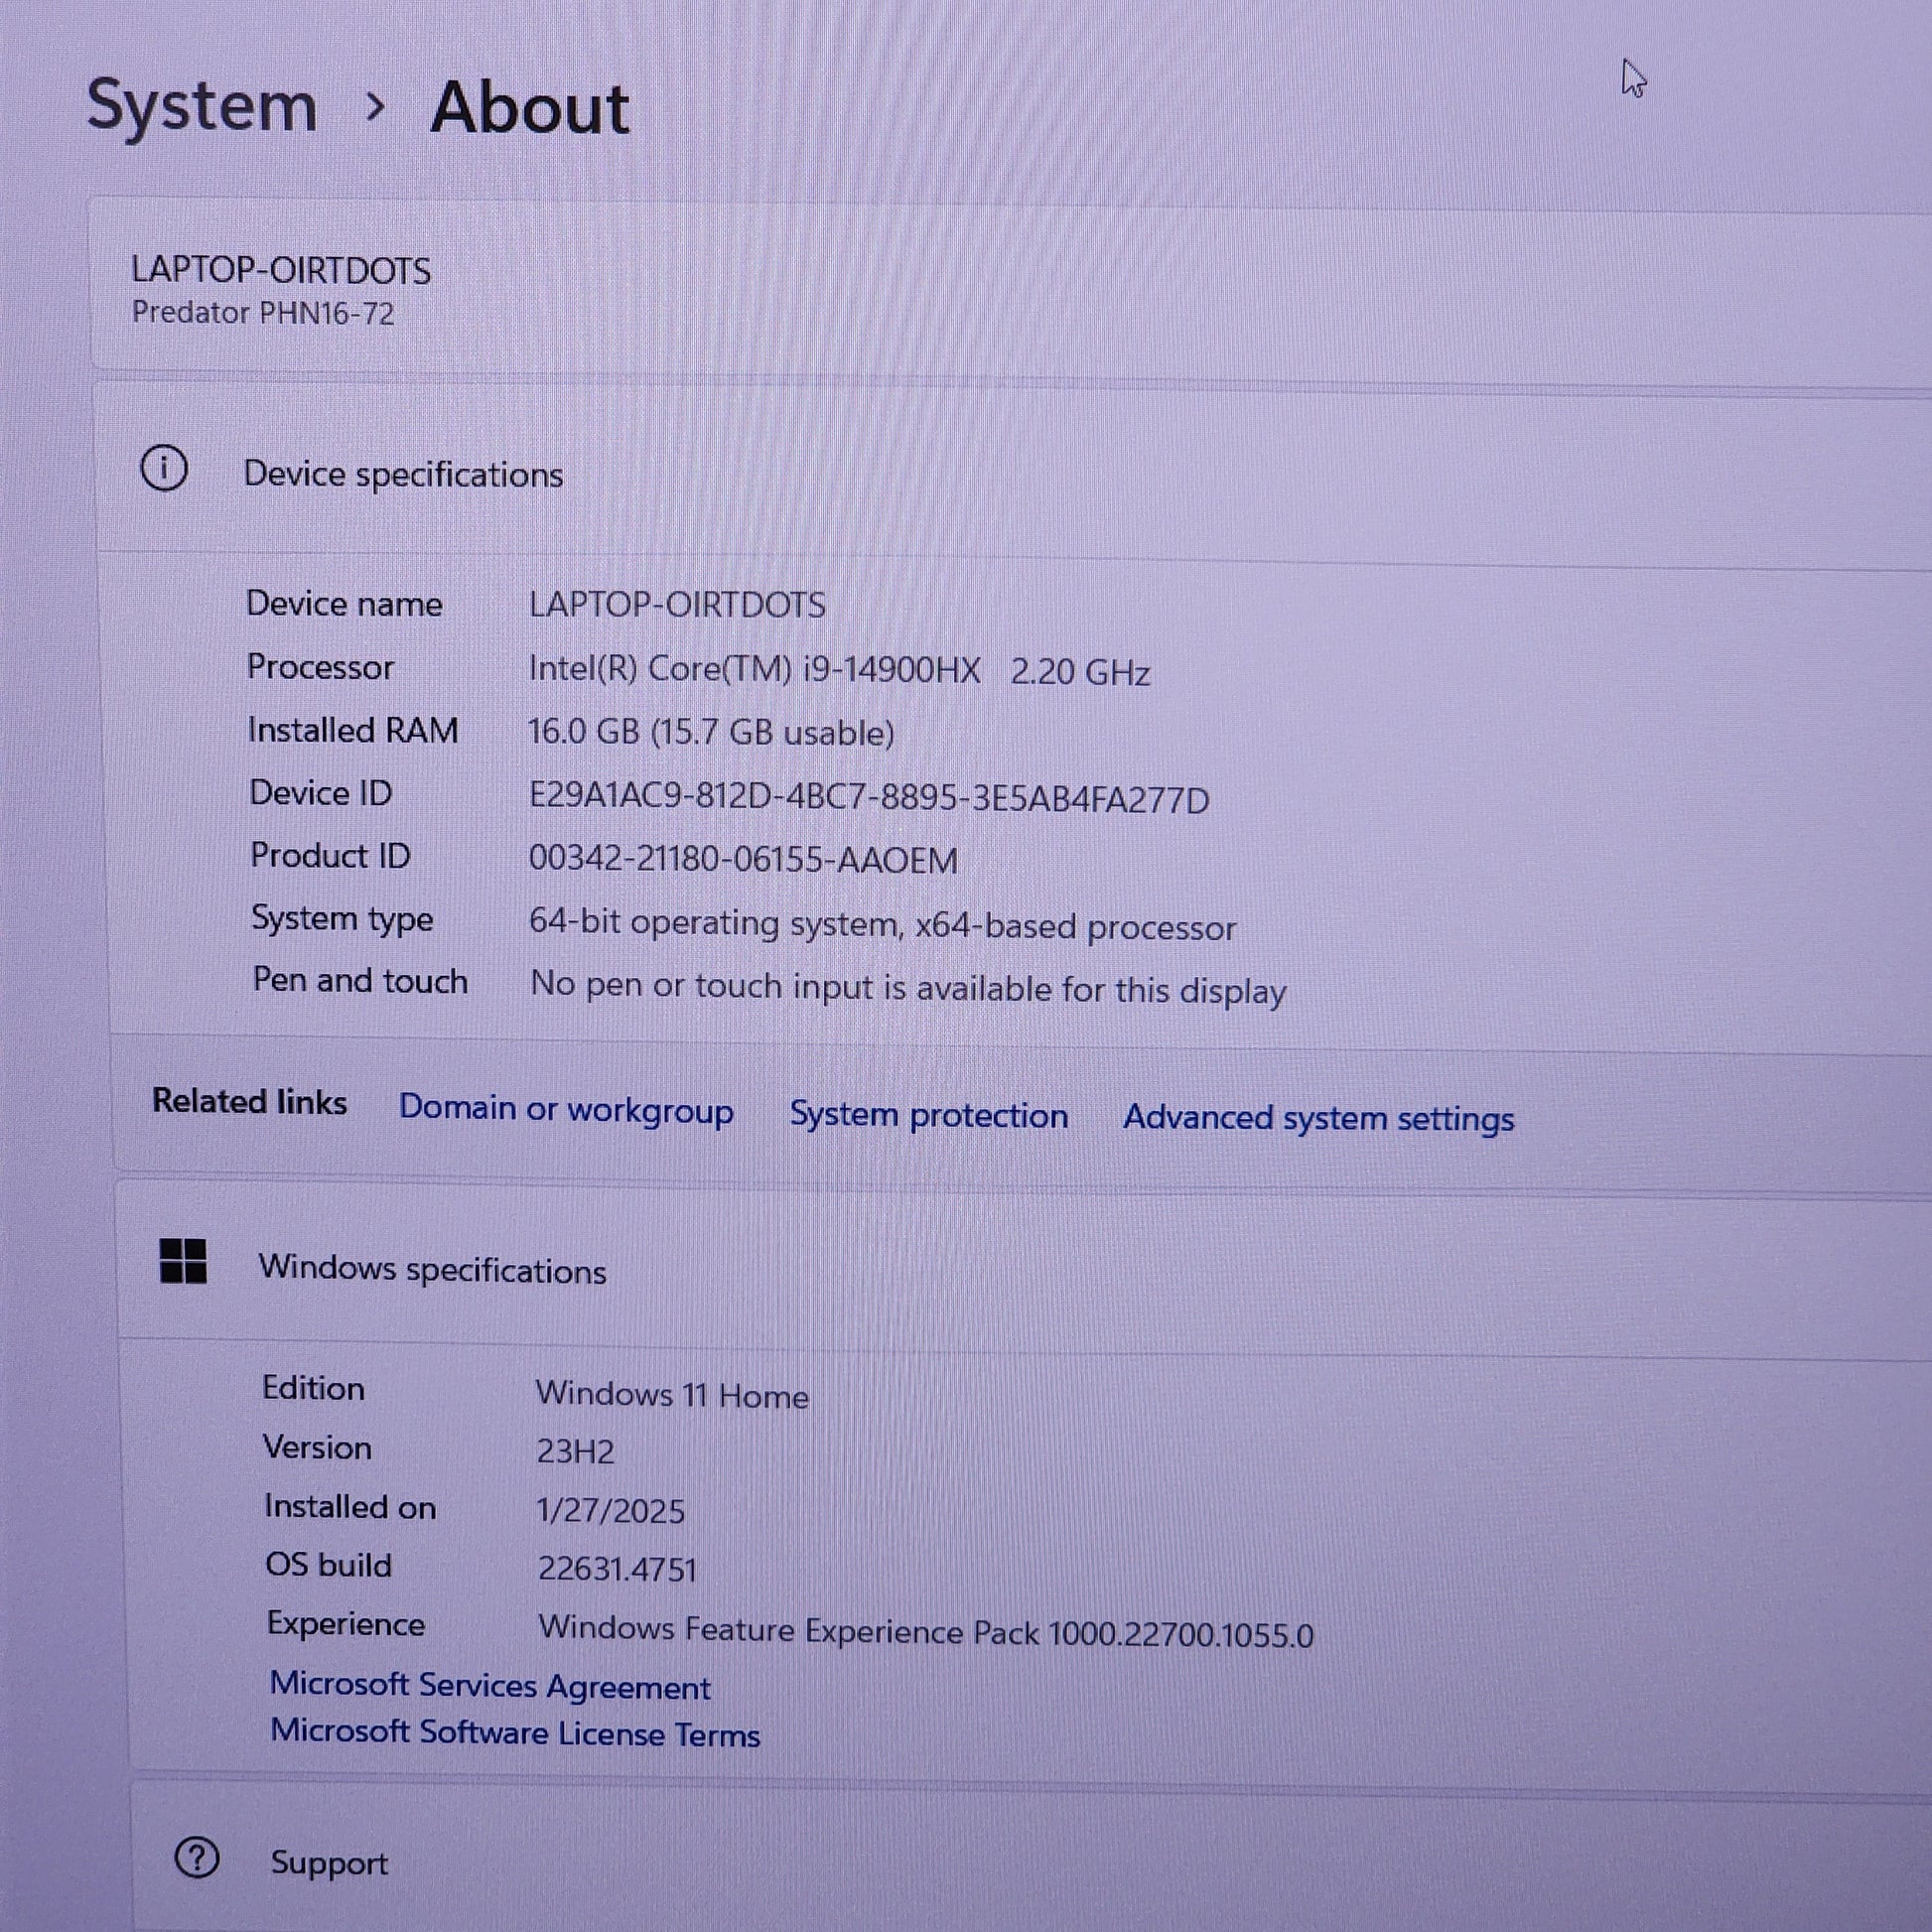
Task: Click the Related links label
Action: point(249,1101)
